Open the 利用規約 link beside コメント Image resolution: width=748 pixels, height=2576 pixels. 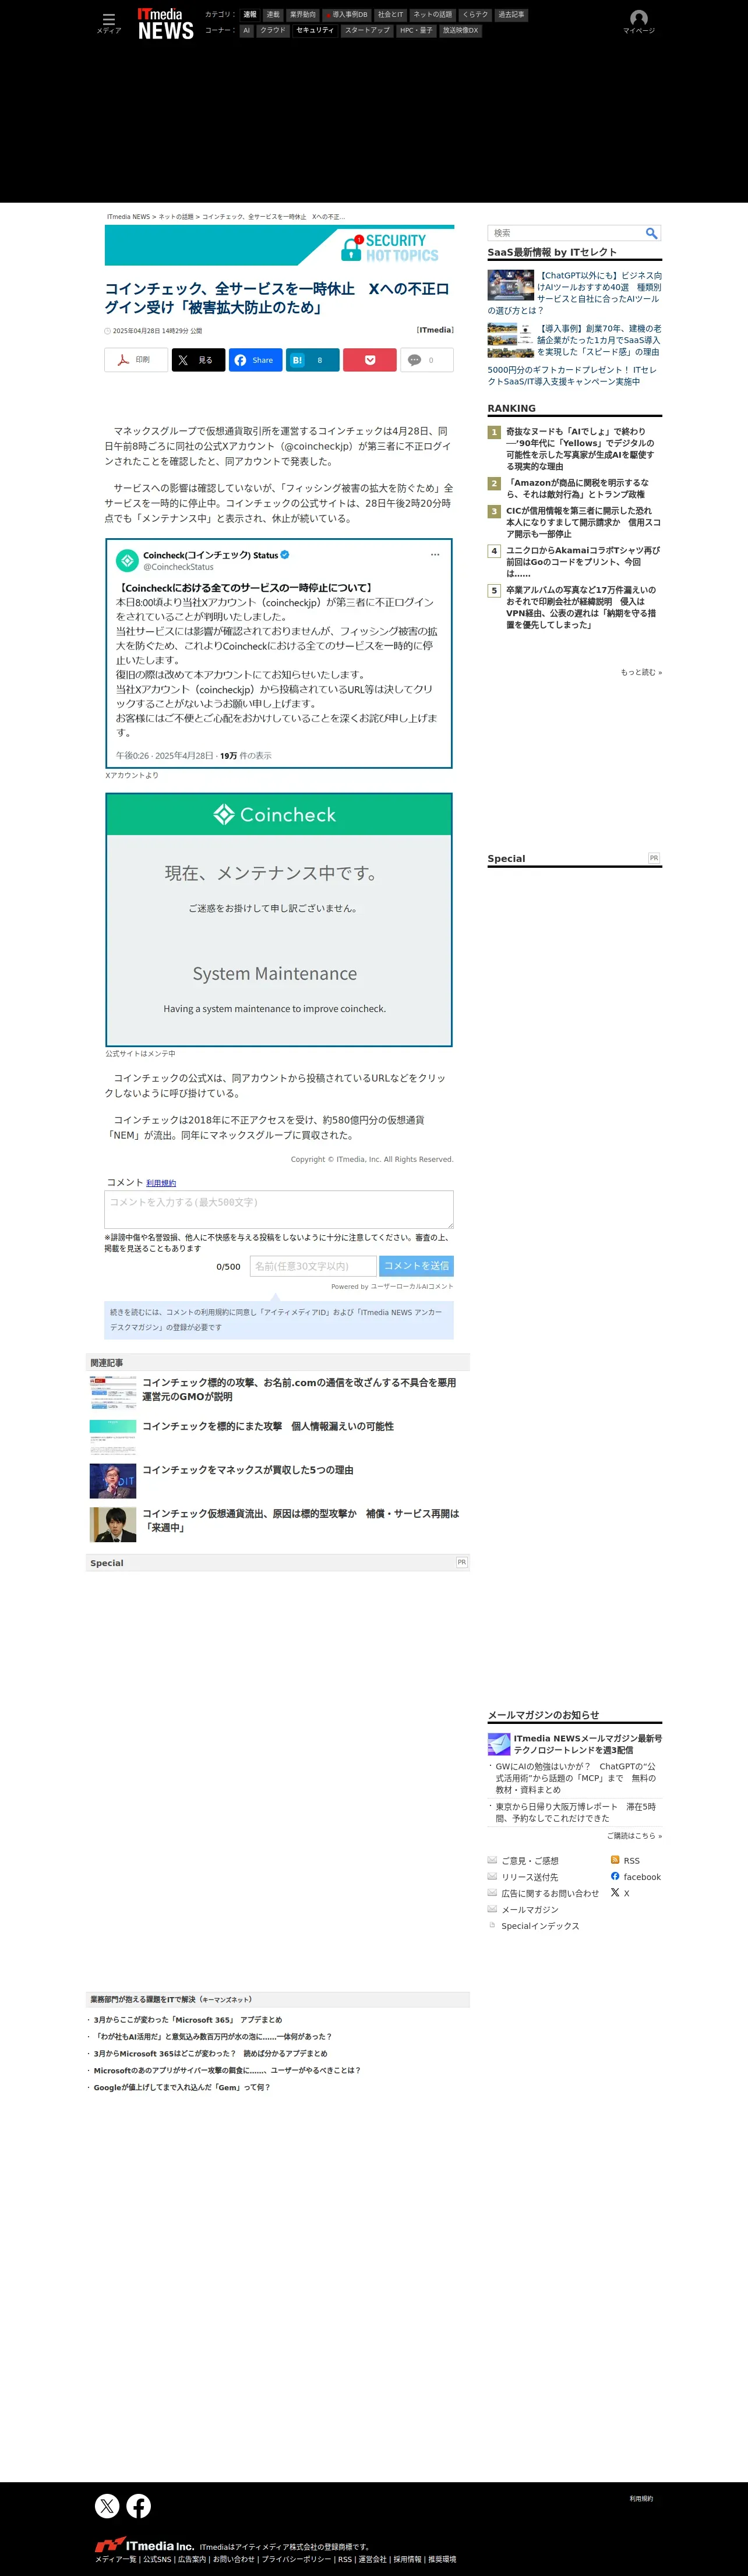pos(161,1183)
